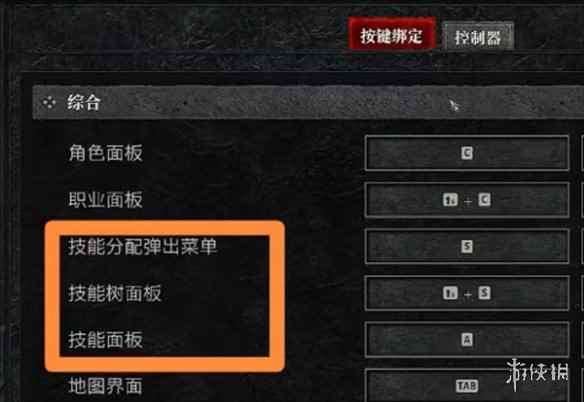584x402 pixels.
Task: Click the 地图界面 label
Action: pos(105,386)
